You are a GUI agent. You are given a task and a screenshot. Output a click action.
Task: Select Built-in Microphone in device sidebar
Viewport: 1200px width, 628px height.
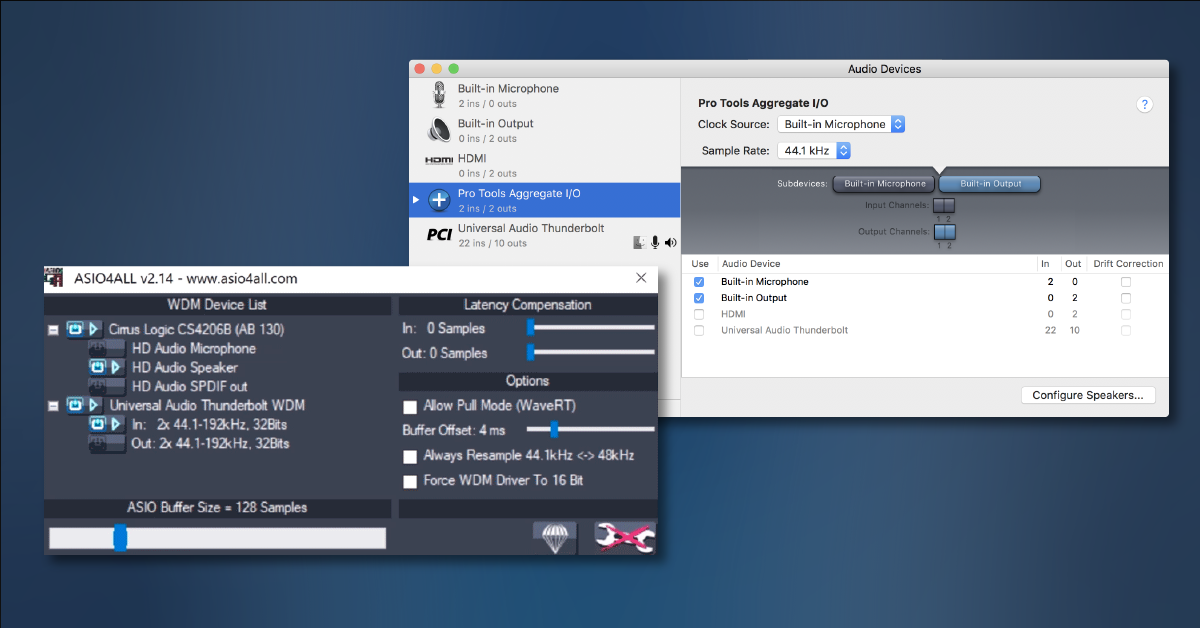click(545, 95)
